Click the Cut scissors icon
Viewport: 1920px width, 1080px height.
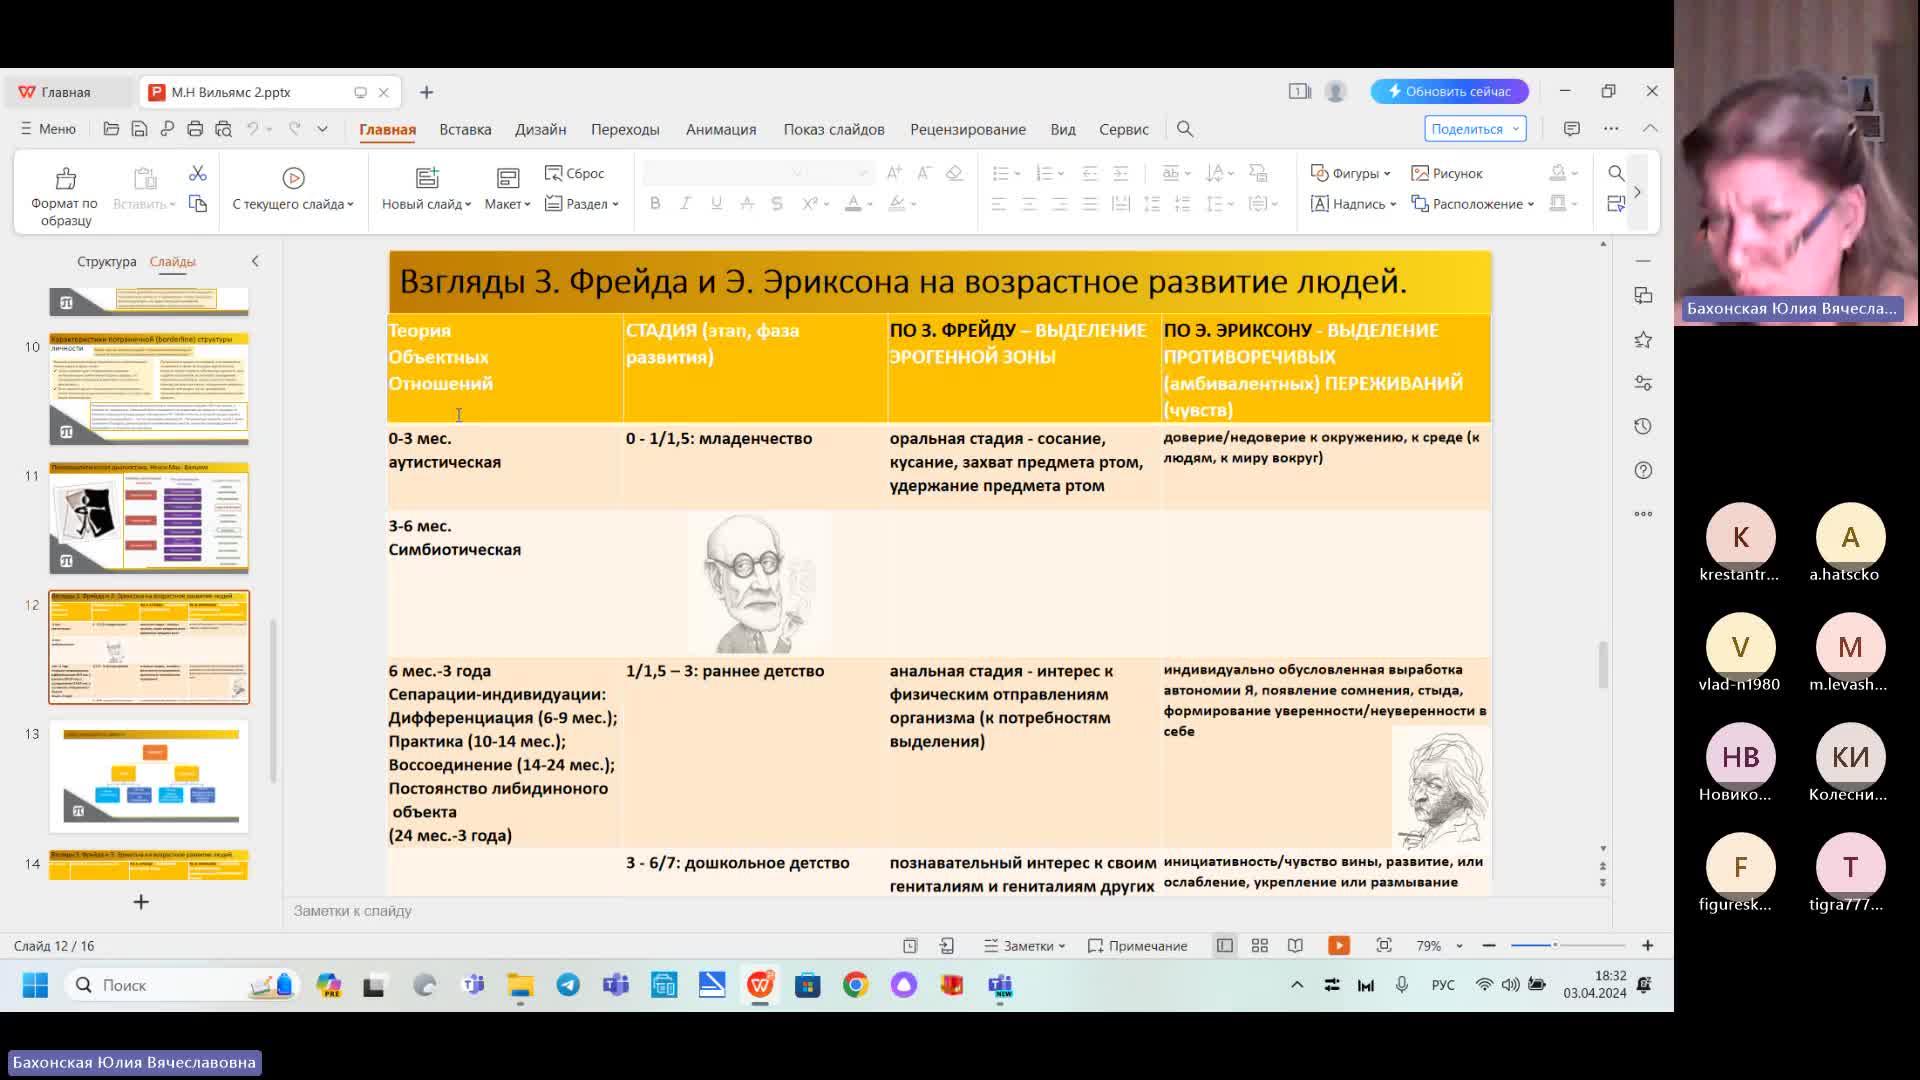tap(198, 174)
